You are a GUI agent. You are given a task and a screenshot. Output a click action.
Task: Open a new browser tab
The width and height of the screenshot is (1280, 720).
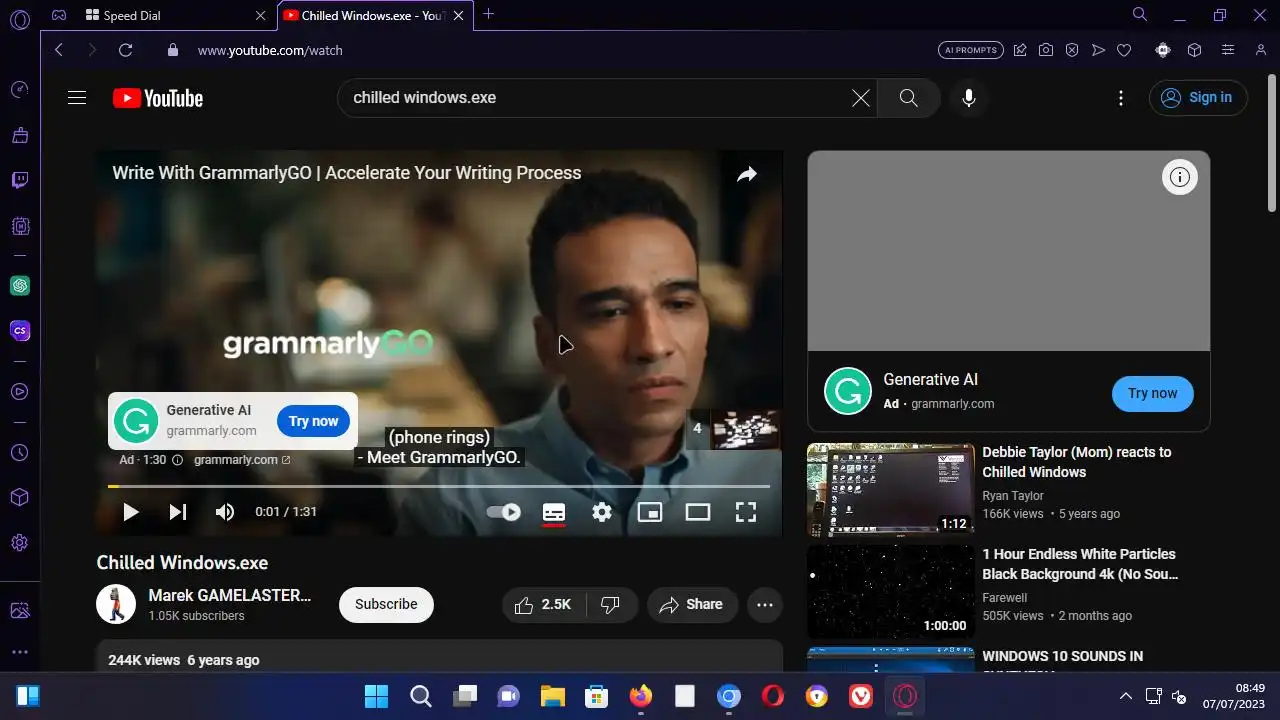tap(488, 14)
